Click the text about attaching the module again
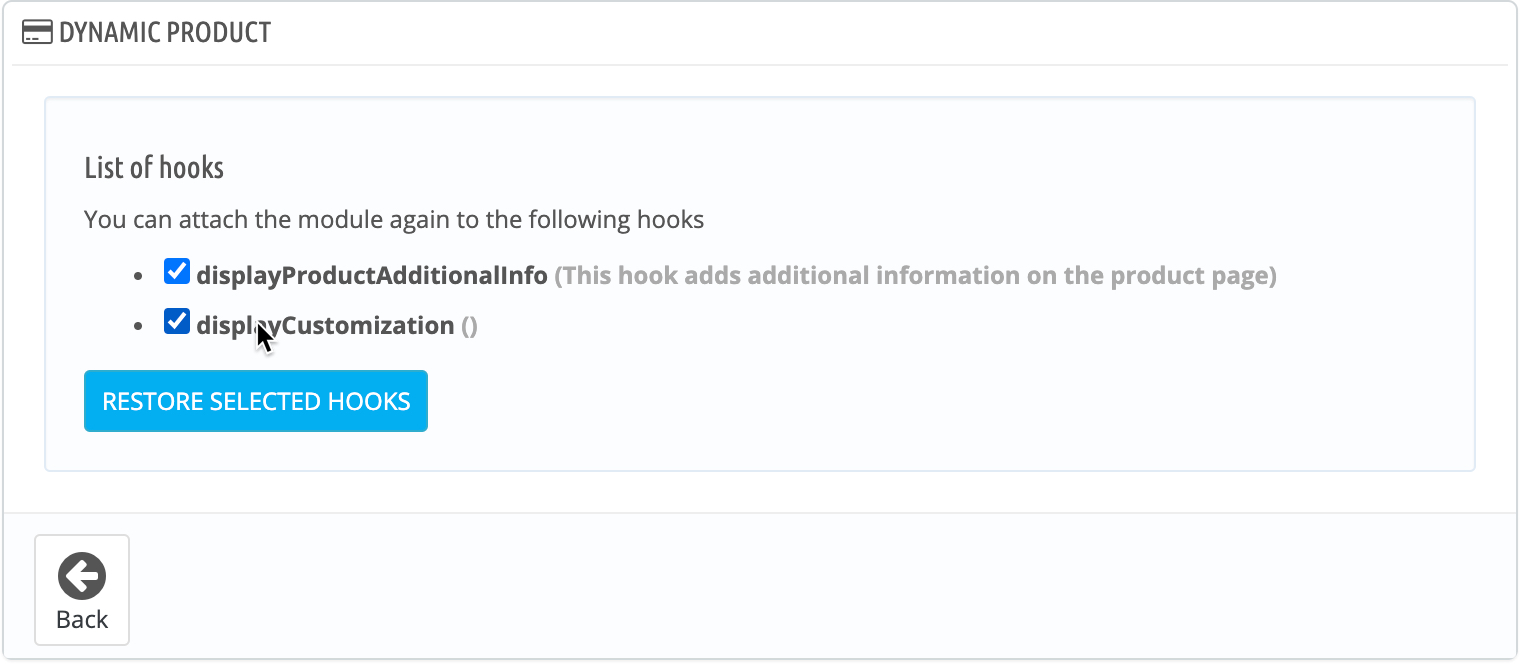Viewport: 1520px width, 664px height. coord(394,218)
